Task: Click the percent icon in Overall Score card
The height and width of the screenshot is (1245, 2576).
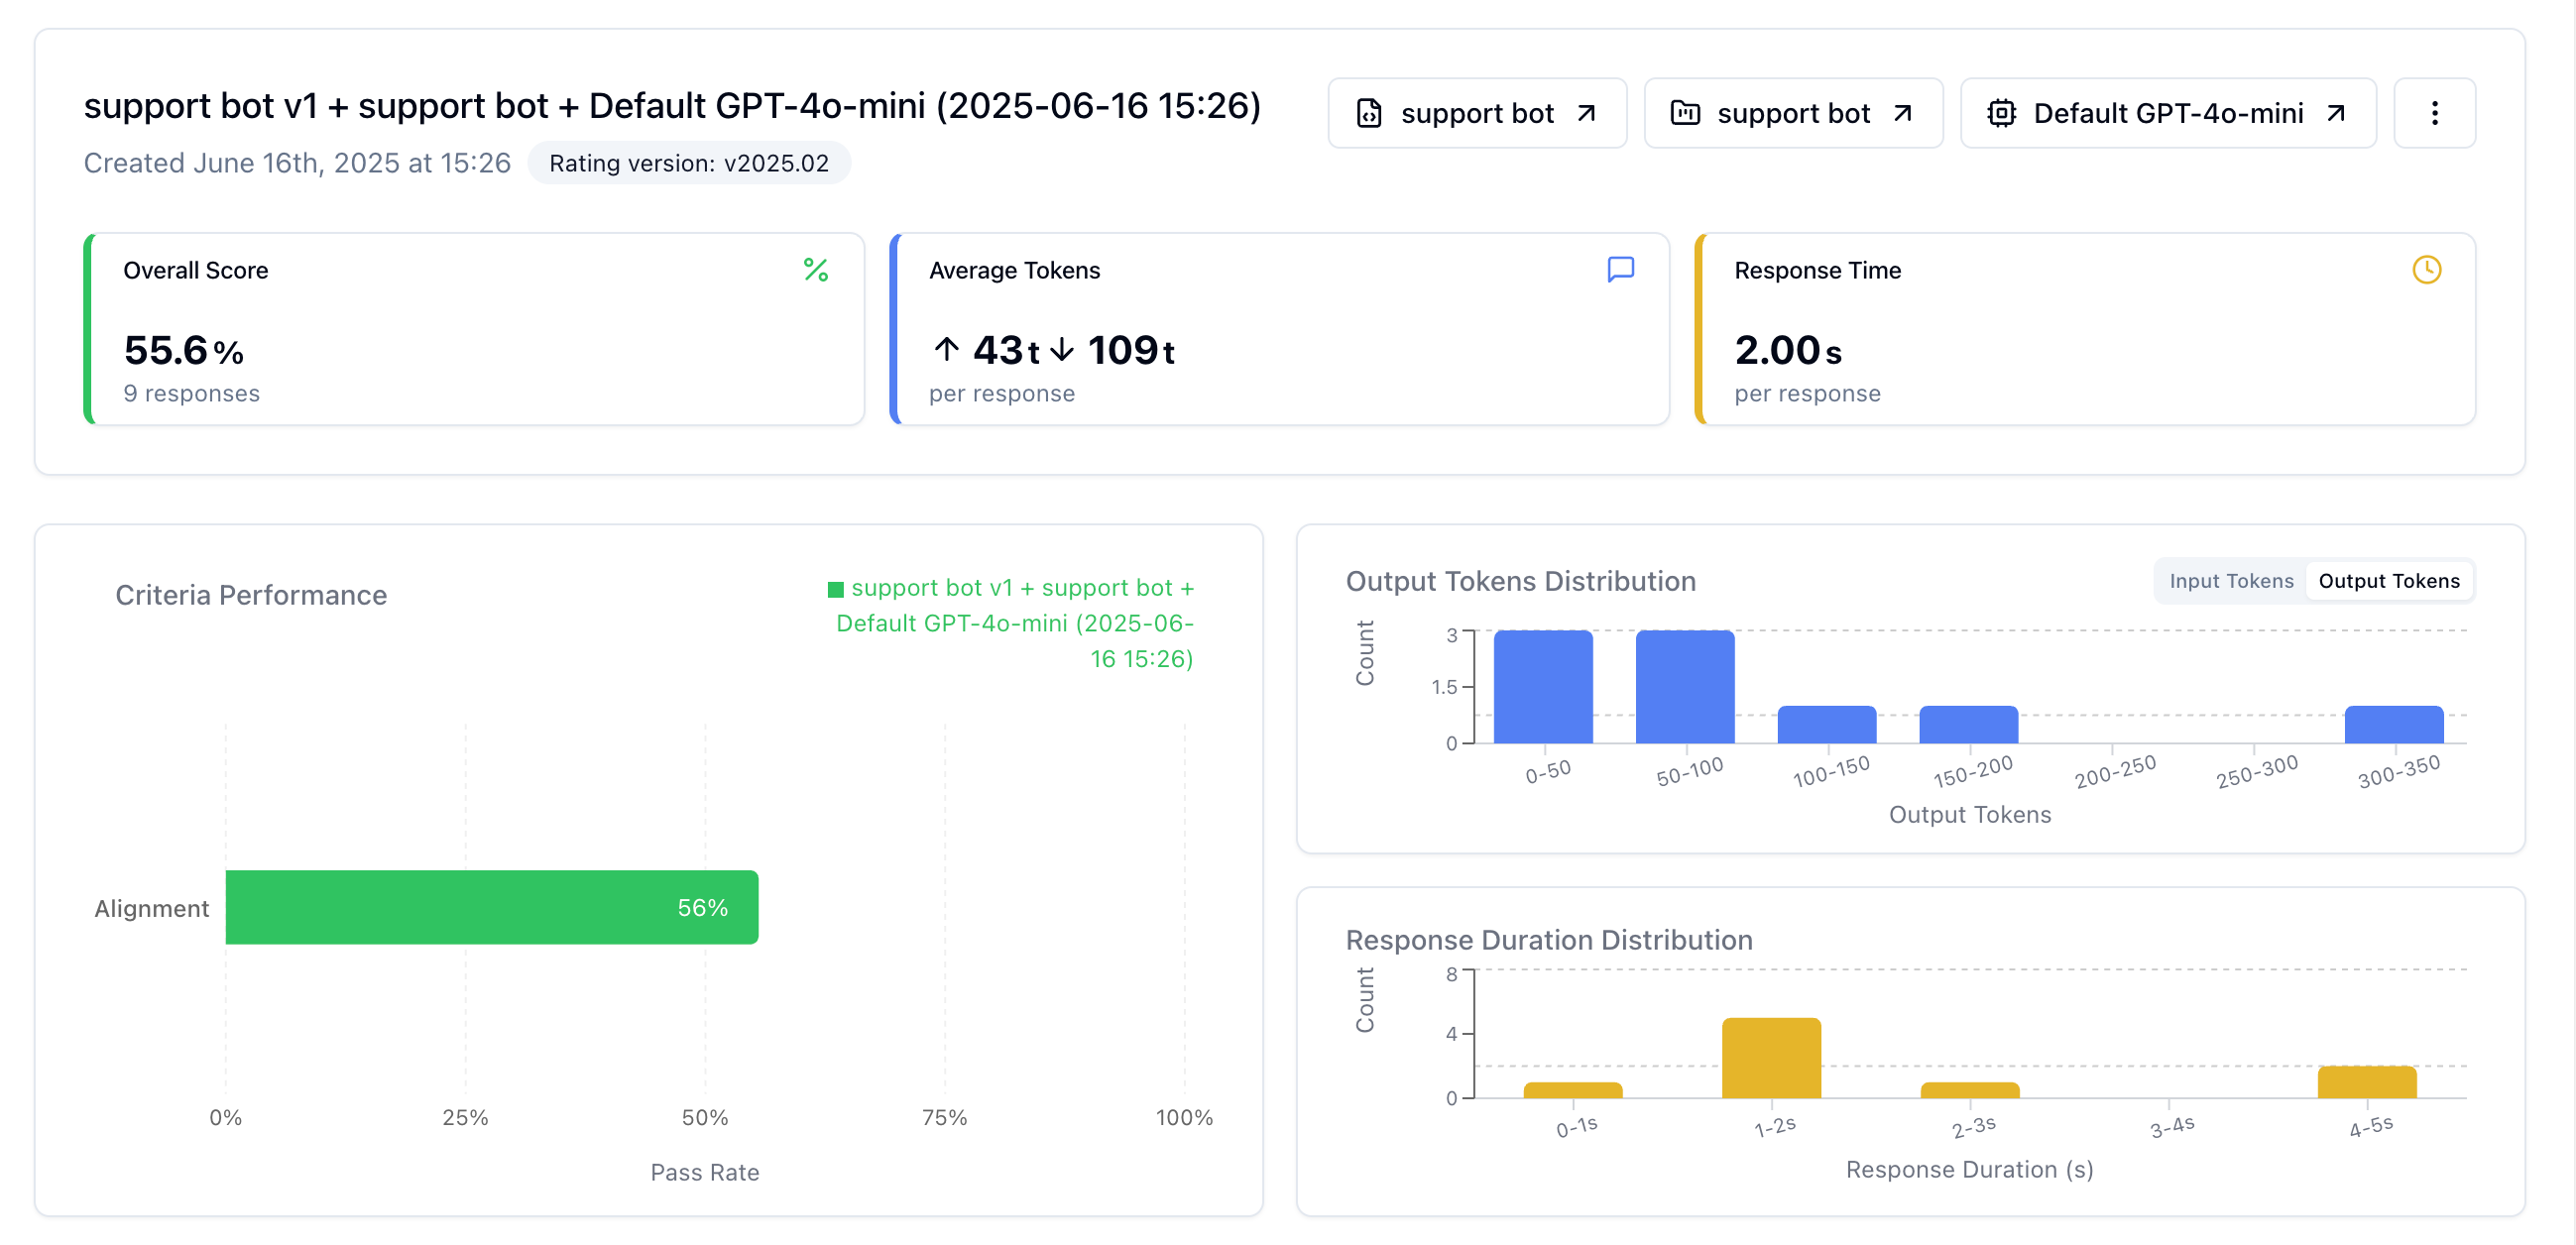Action: (x=816, y=270)
